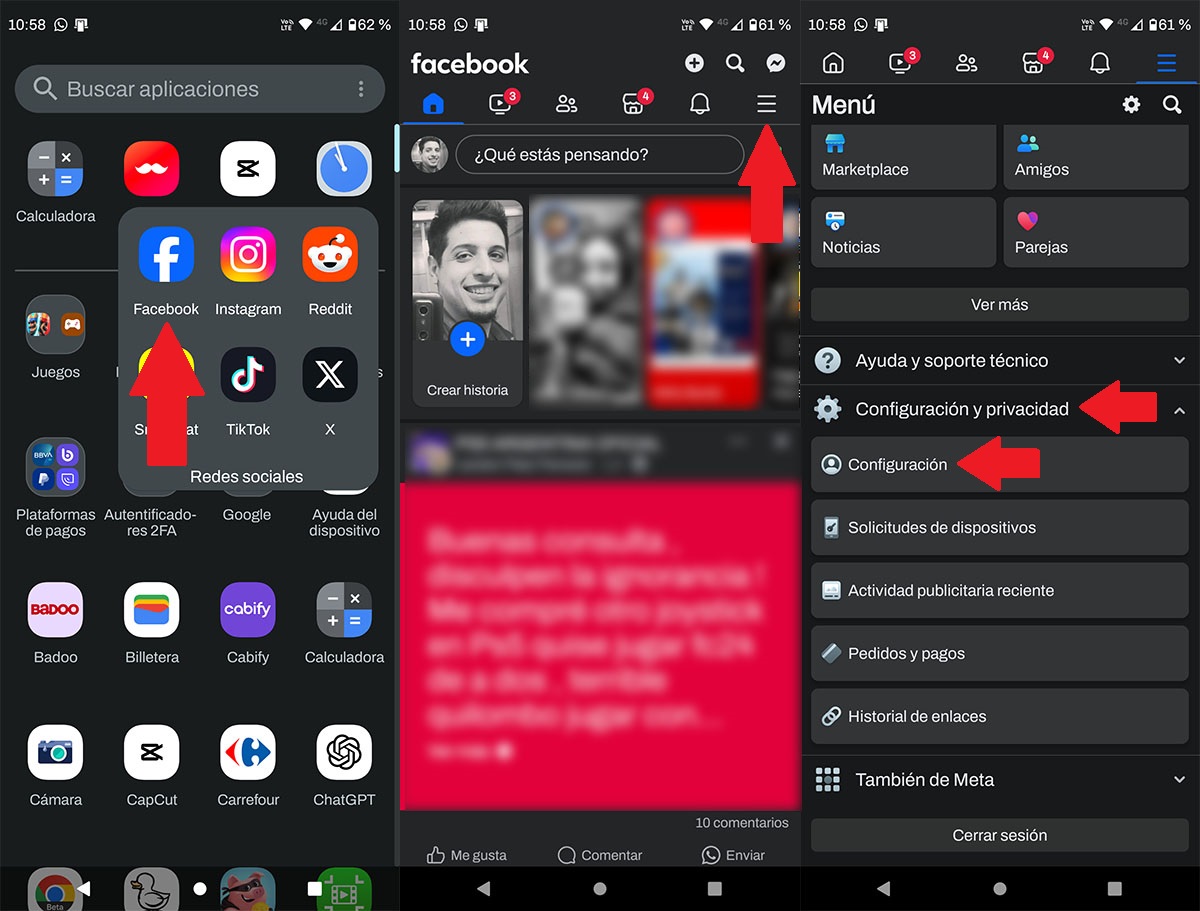Launch the Badoo app
The width and height of the screenshot is (1200, 911).
tap(55, 609)
